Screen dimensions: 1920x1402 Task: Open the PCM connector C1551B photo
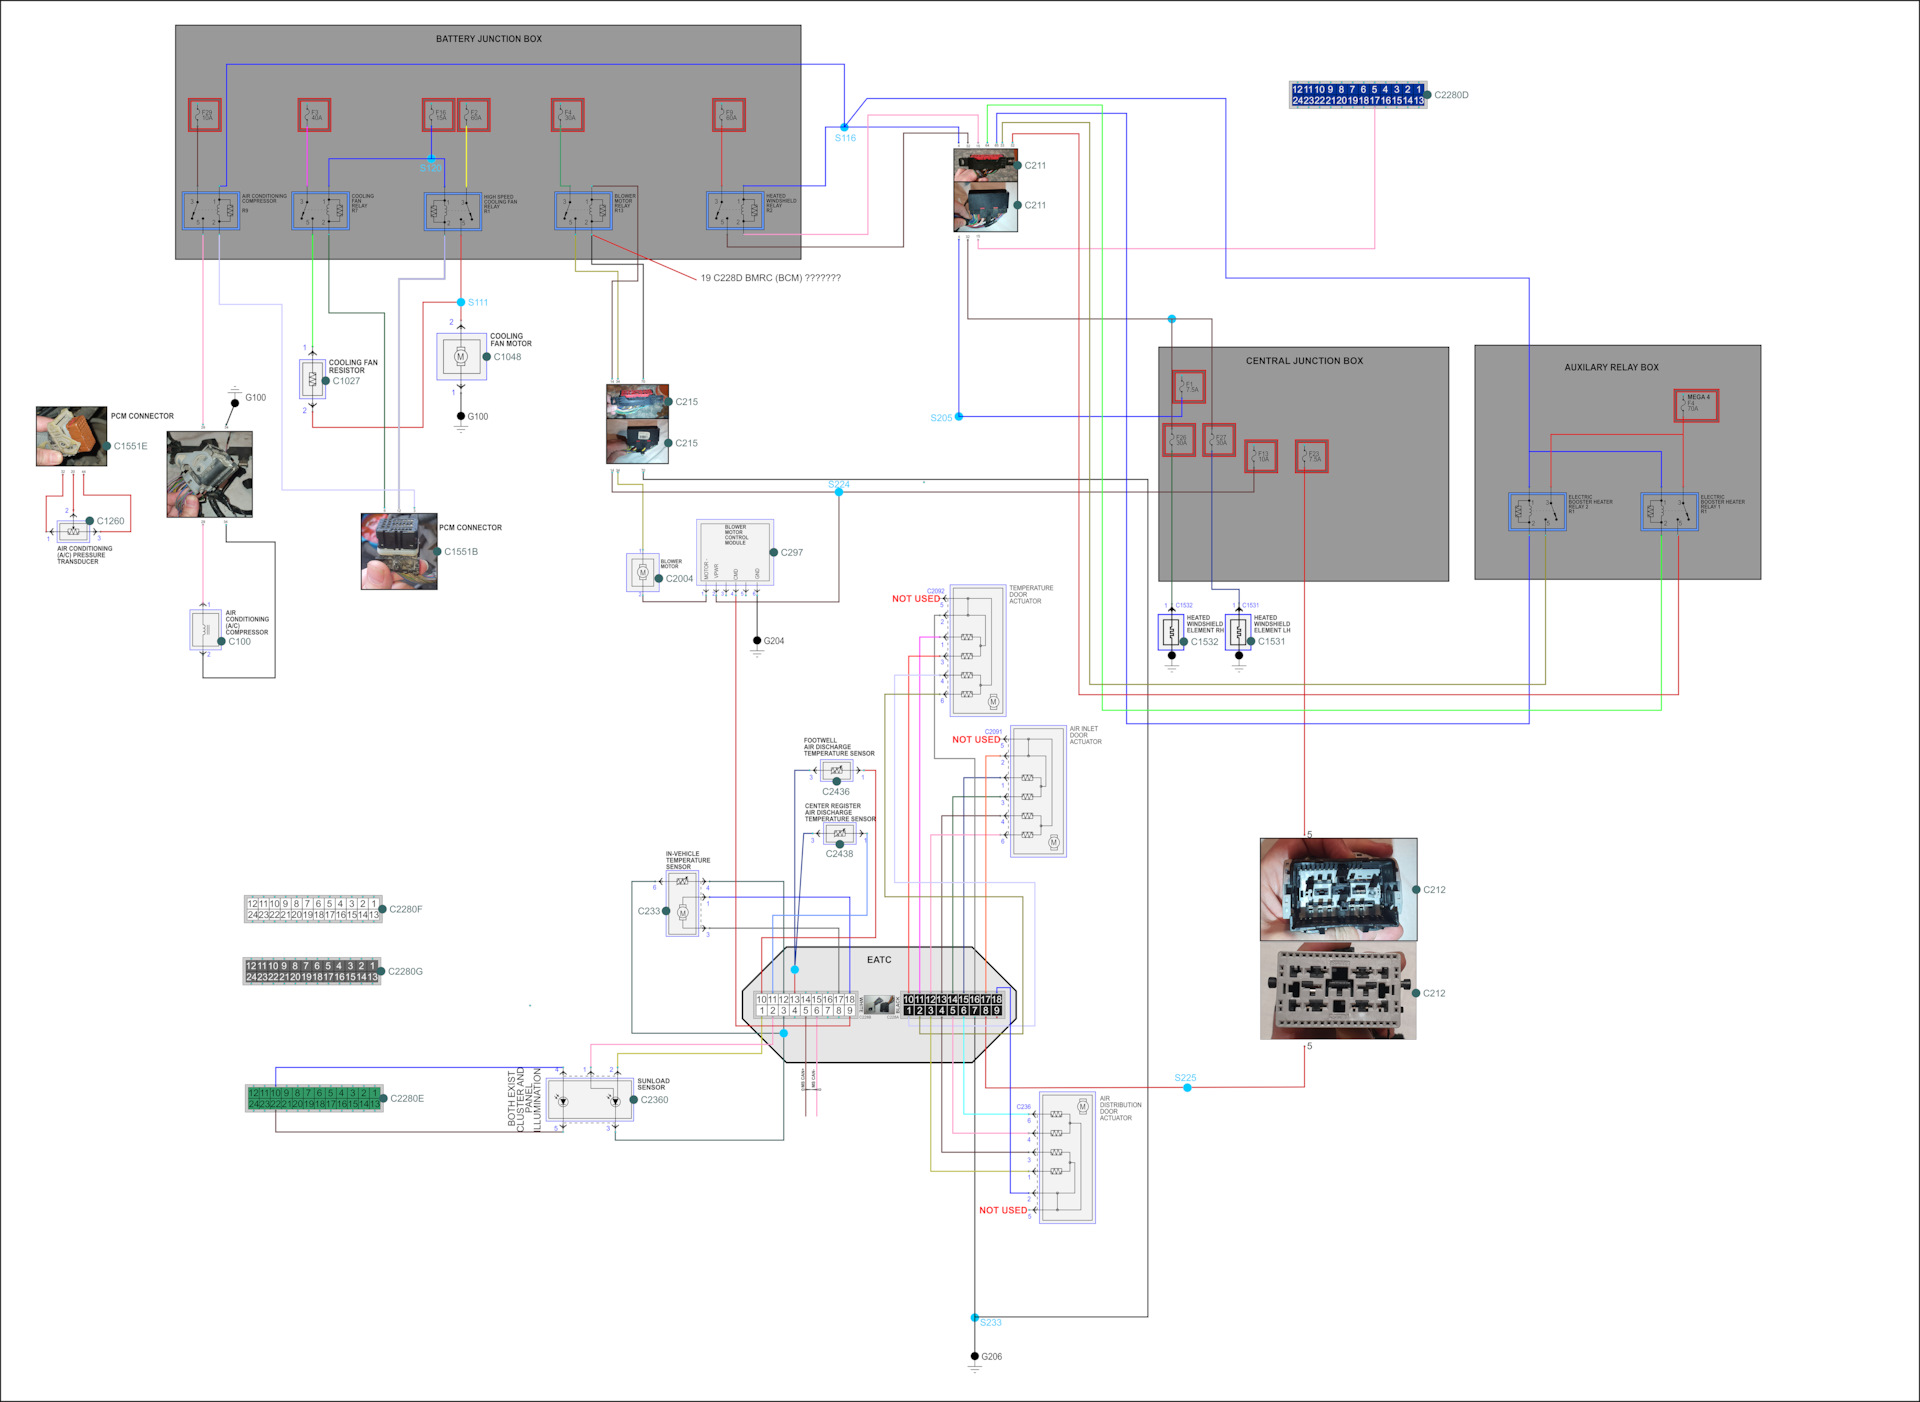click(x=399, y=551)
